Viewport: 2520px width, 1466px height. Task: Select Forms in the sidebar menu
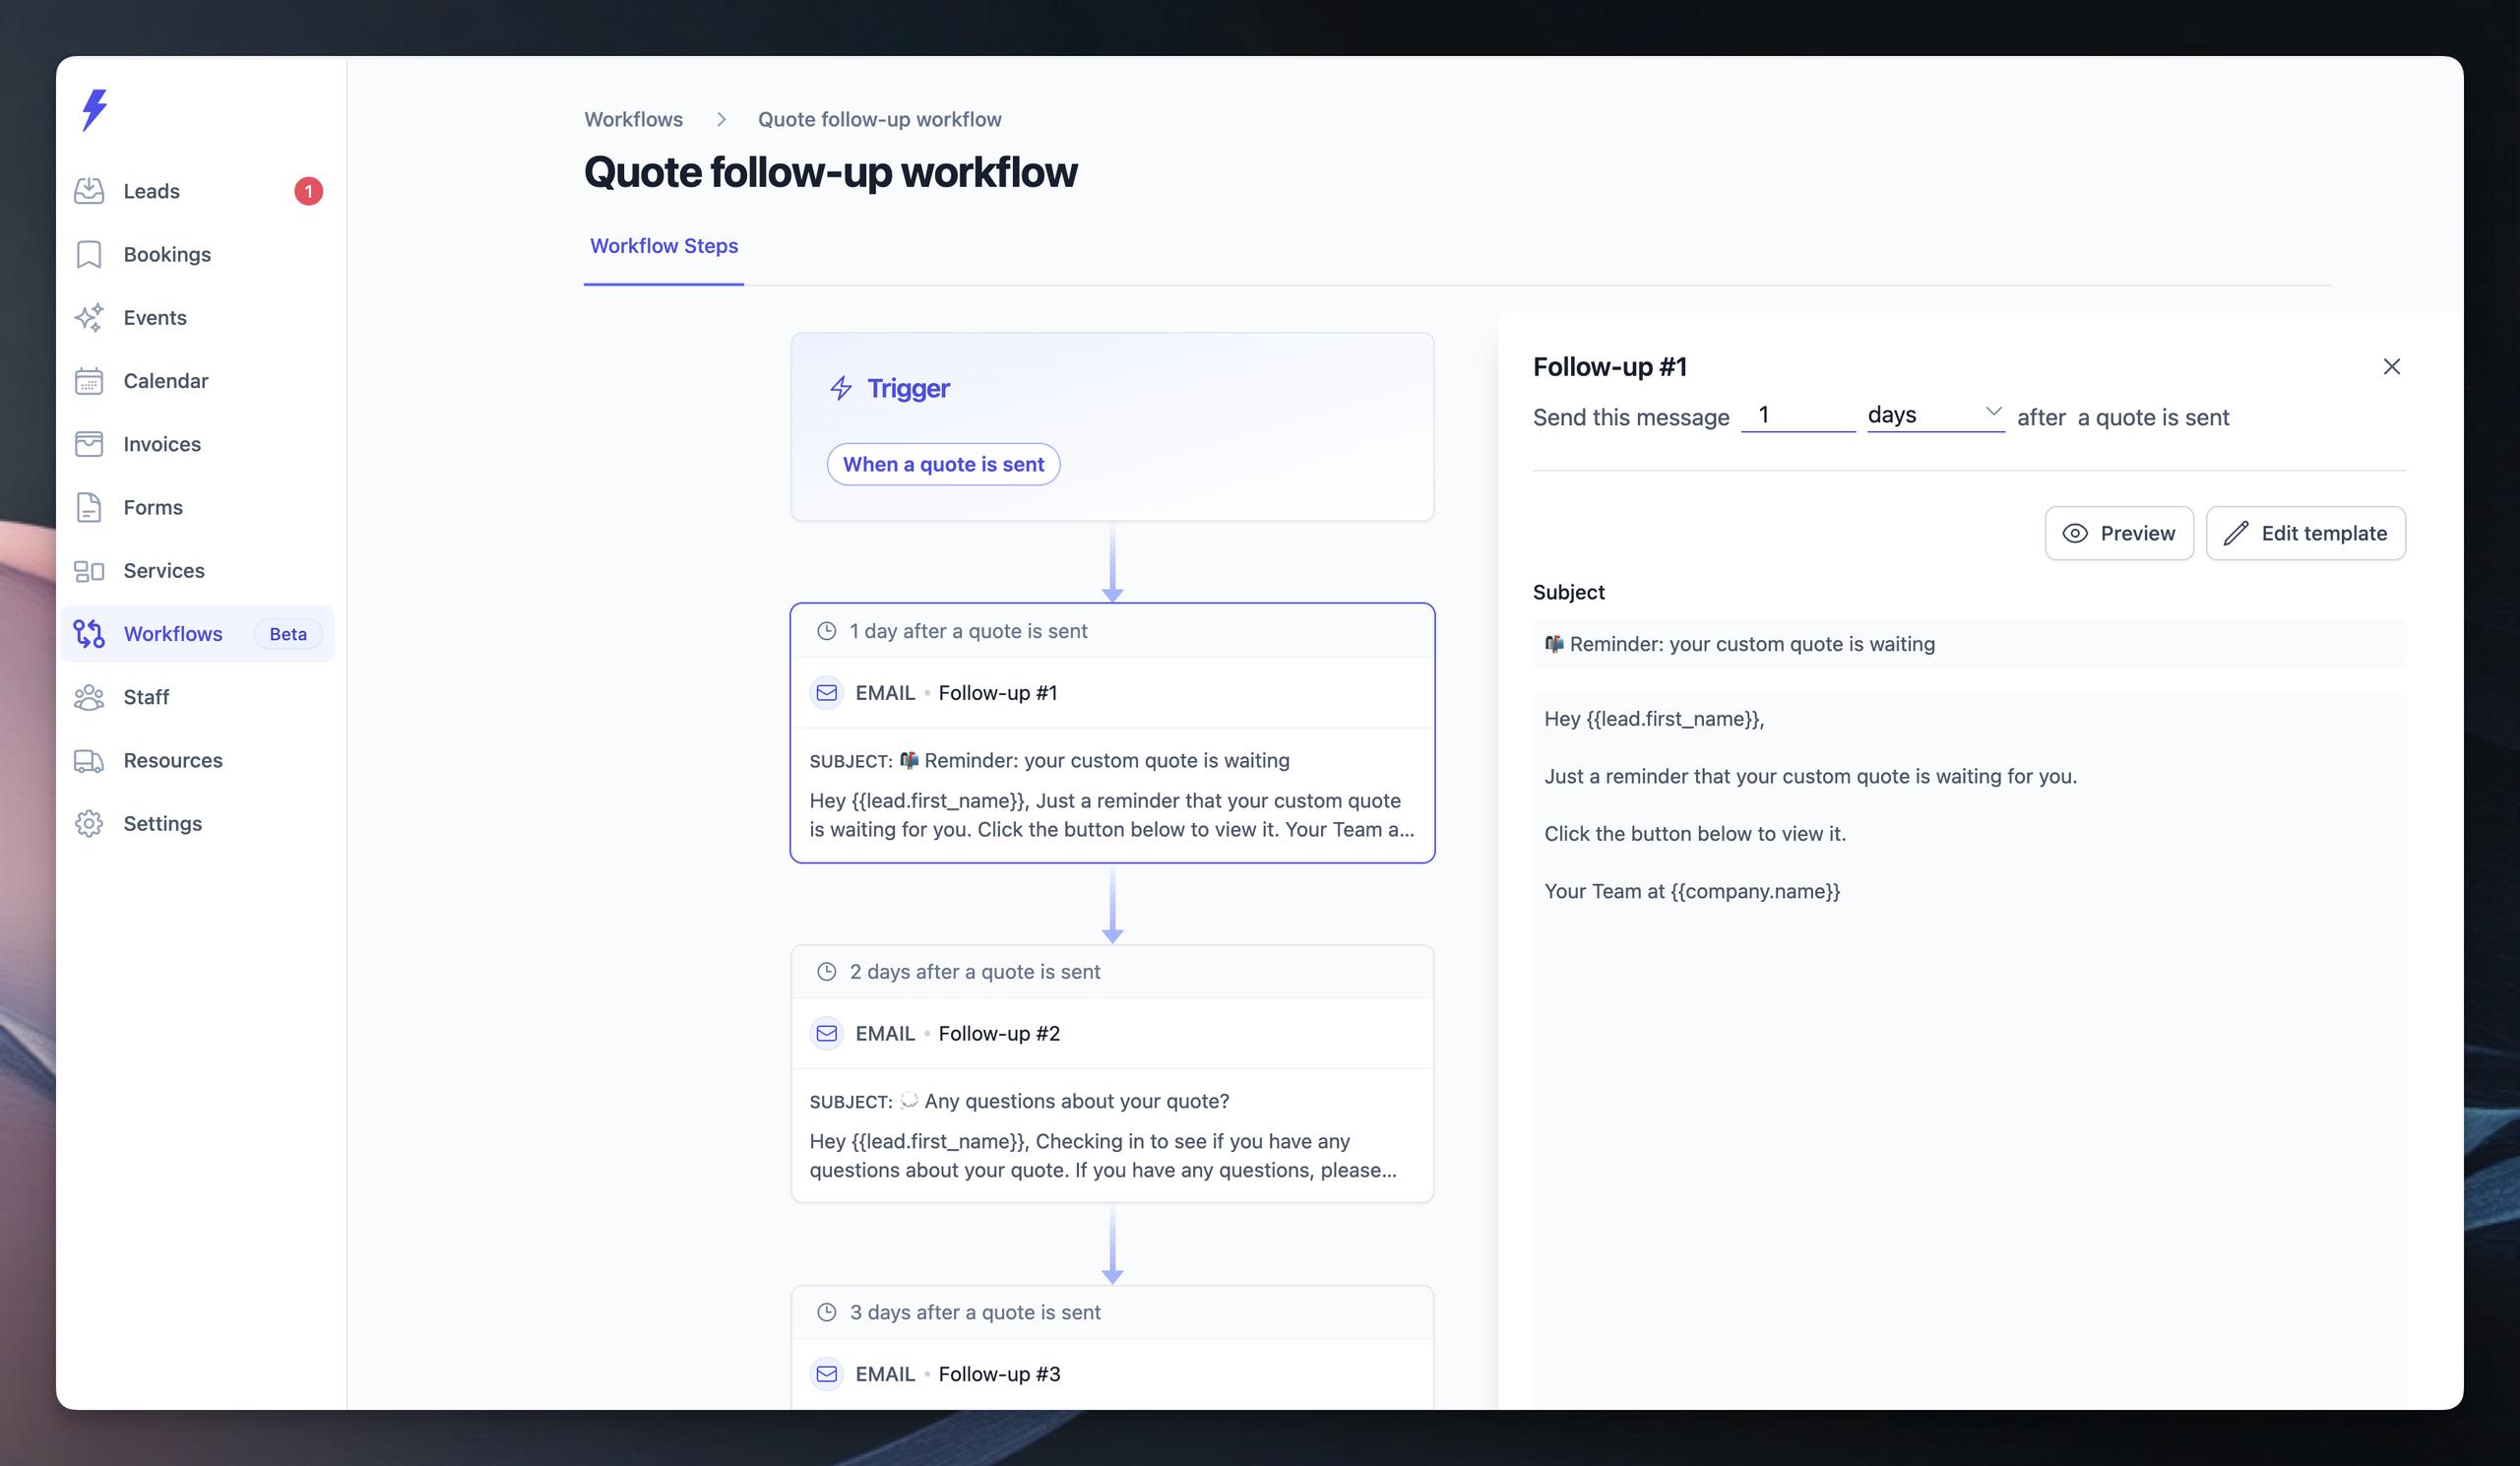point(153,507)
